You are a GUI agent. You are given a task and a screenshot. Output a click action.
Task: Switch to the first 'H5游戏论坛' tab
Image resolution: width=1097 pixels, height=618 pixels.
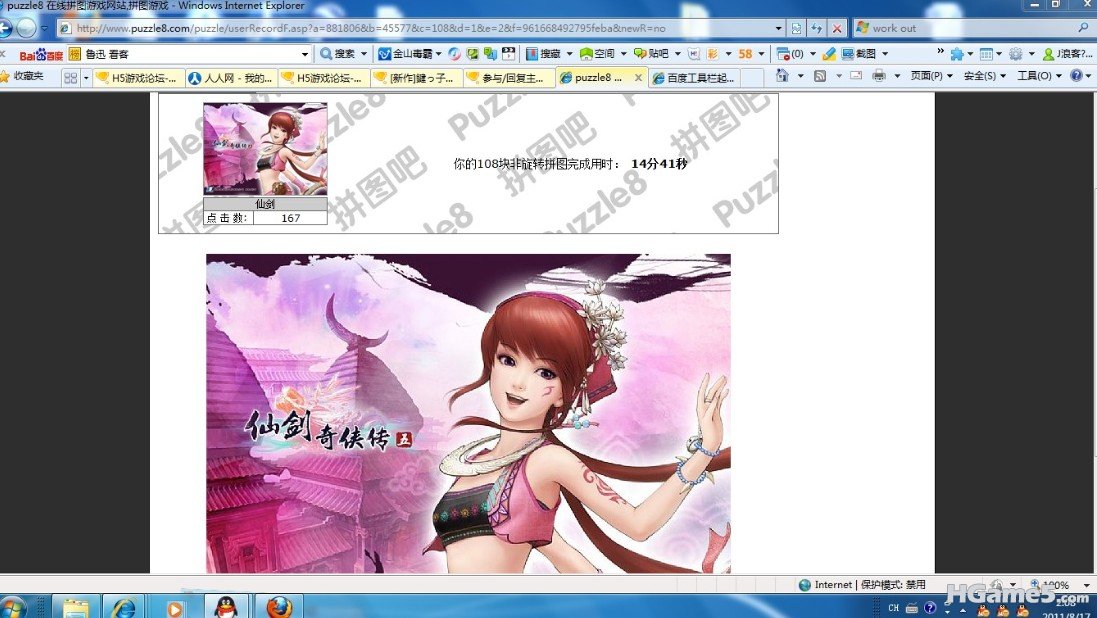(139, 78)
